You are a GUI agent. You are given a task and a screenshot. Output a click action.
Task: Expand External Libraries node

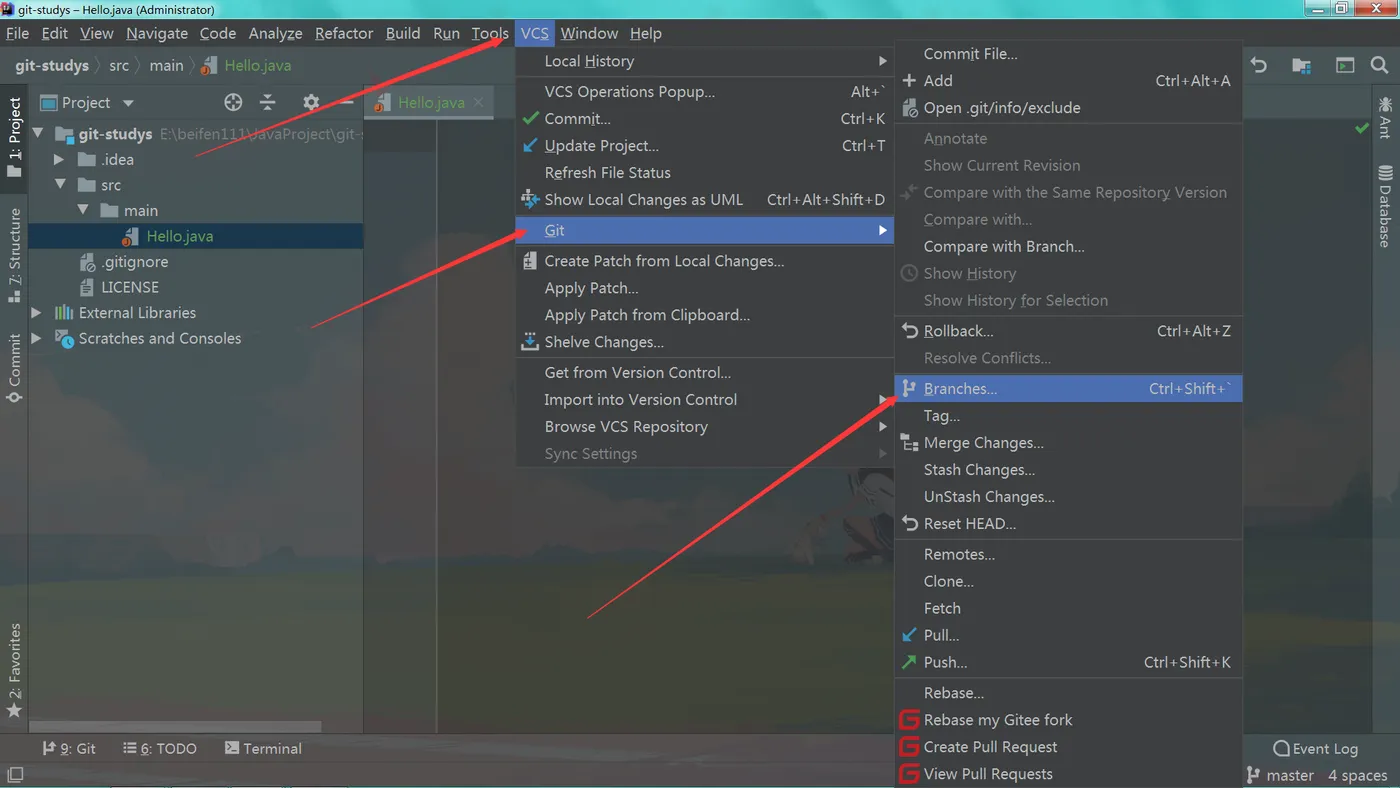point(38,312)
